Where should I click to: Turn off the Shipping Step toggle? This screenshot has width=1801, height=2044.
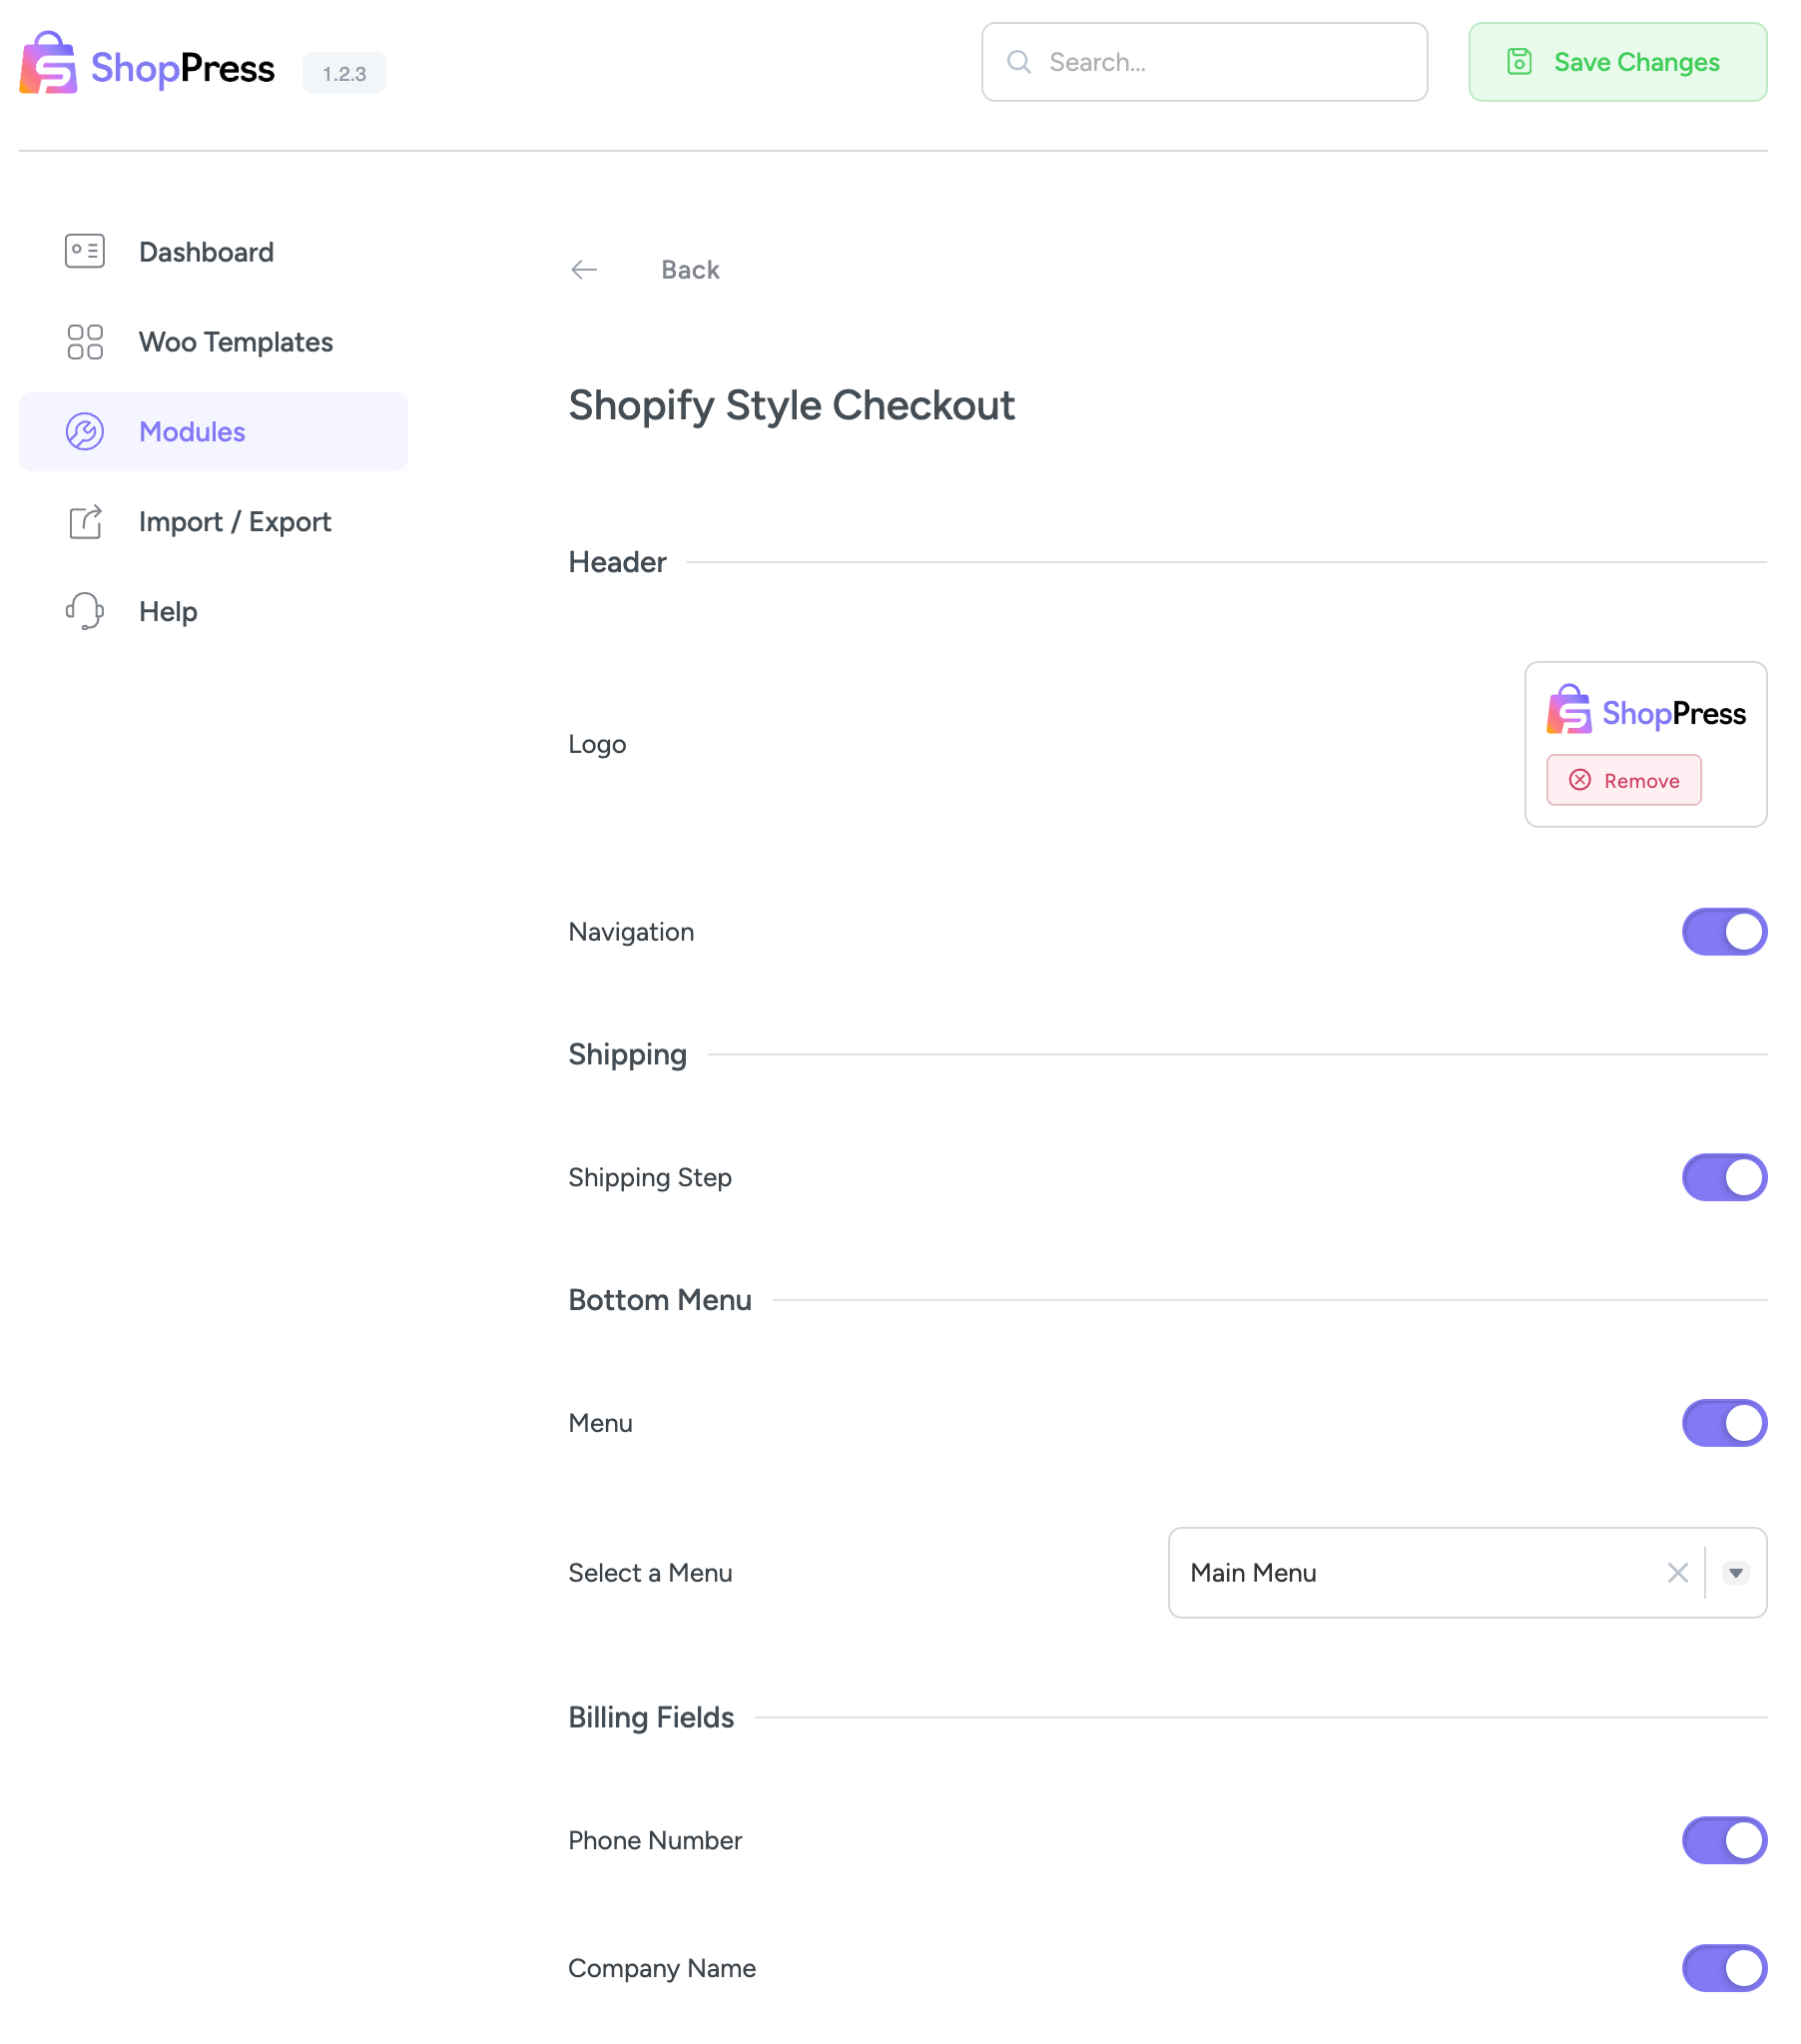pos(1724,1177)
